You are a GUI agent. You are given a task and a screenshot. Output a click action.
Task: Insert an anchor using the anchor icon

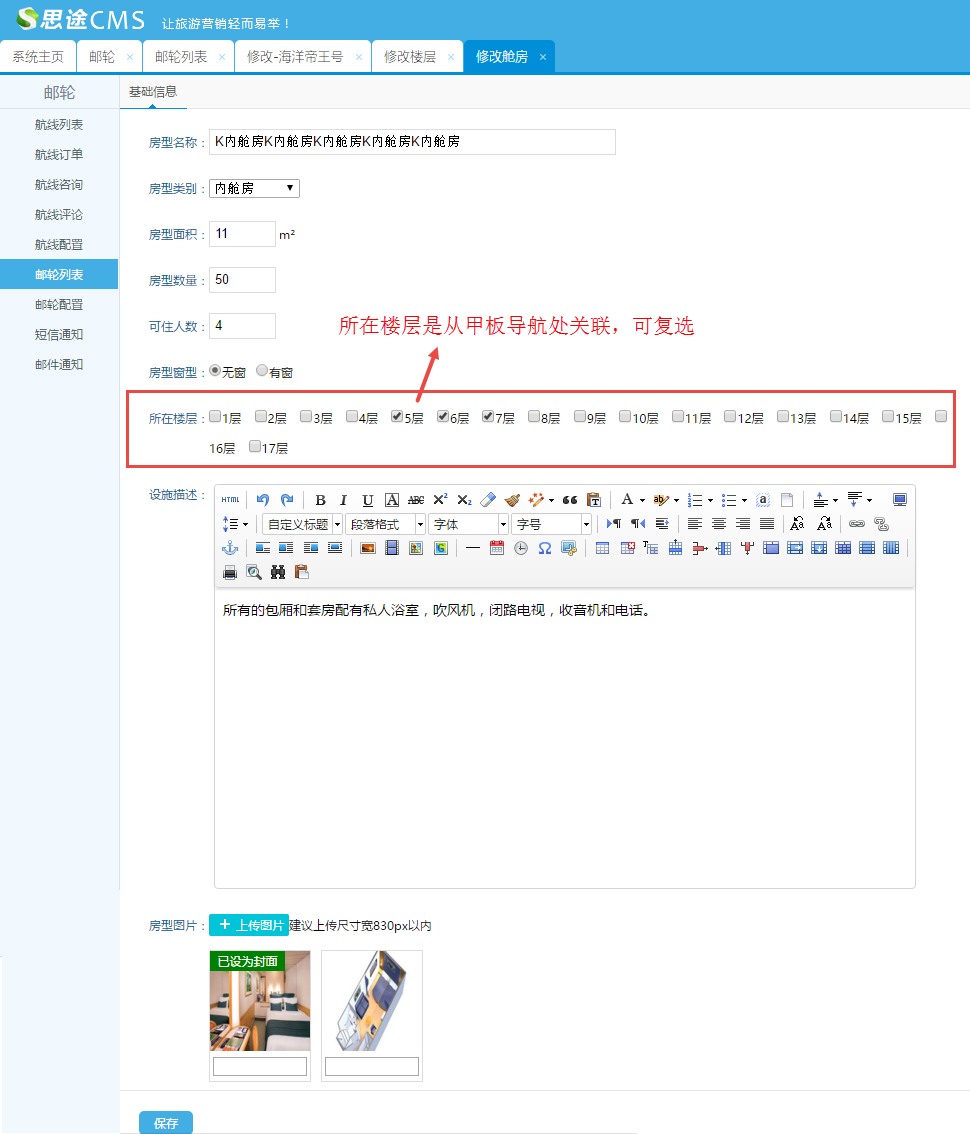click(x=230, y=548)
